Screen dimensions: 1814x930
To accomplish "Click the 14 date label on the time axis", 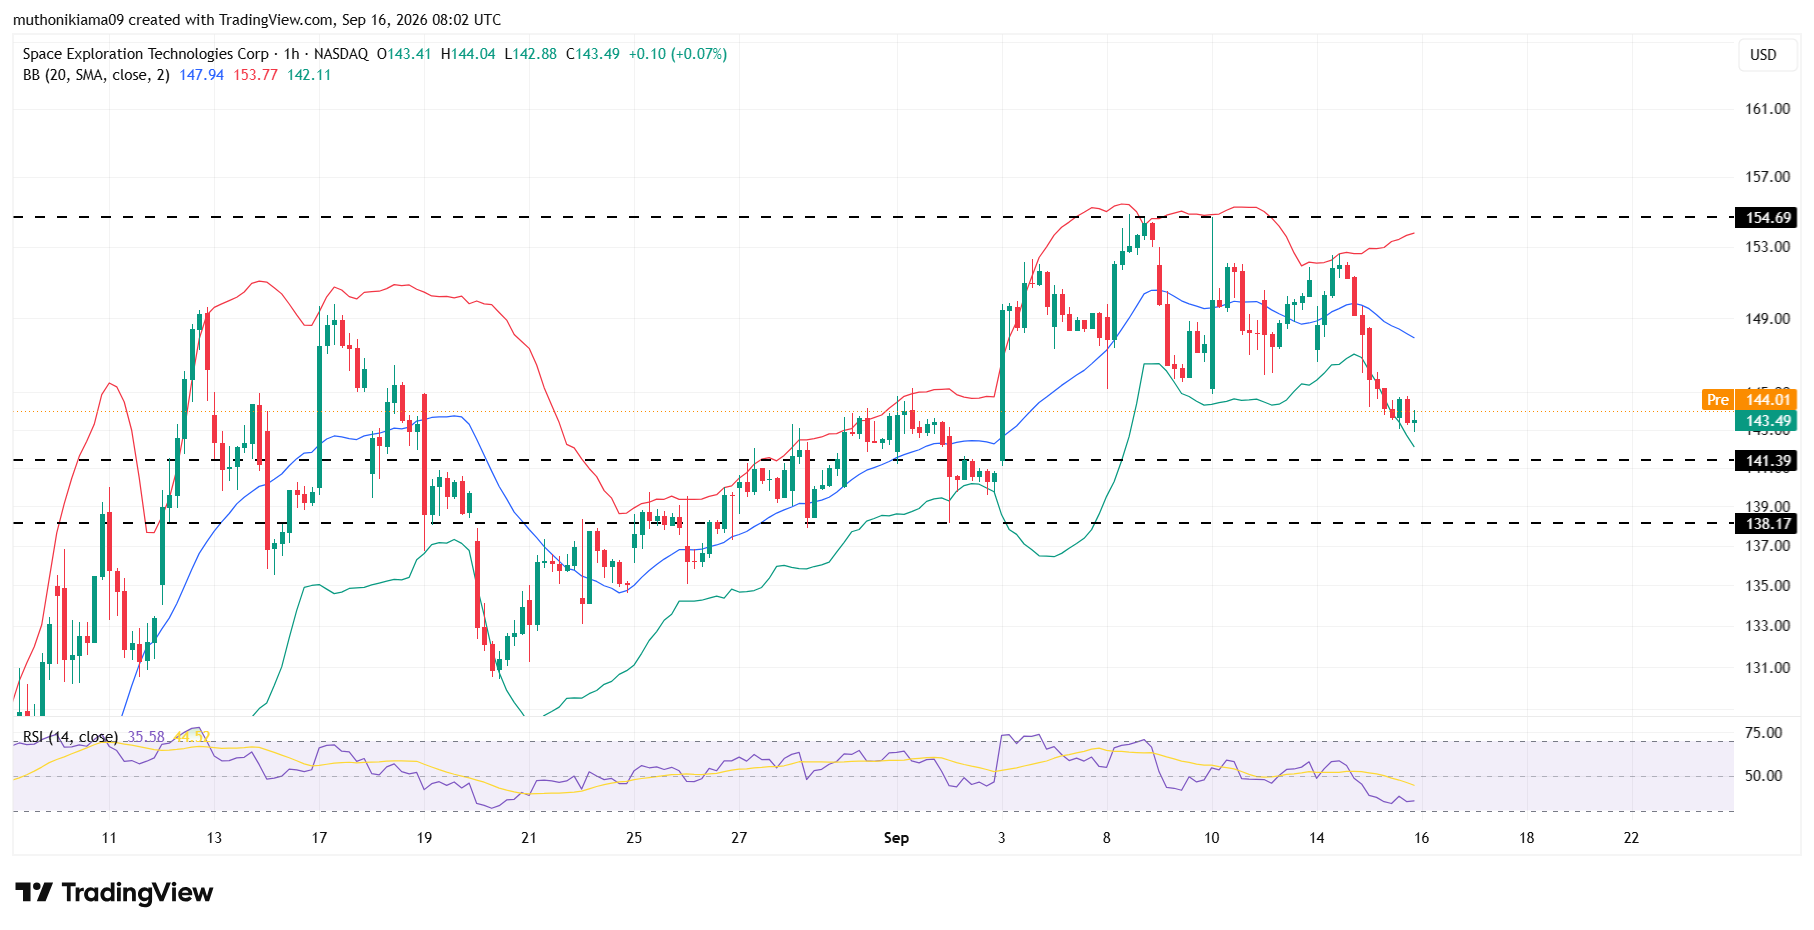I will (x=1317, y=838).
